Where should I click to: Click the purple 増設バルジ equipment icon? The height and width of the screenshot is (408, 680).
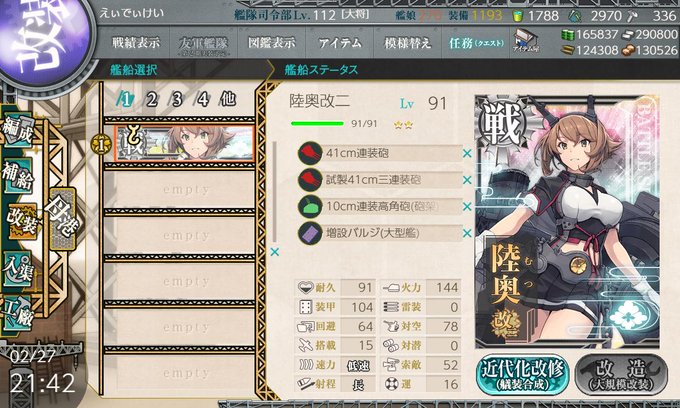310,233
